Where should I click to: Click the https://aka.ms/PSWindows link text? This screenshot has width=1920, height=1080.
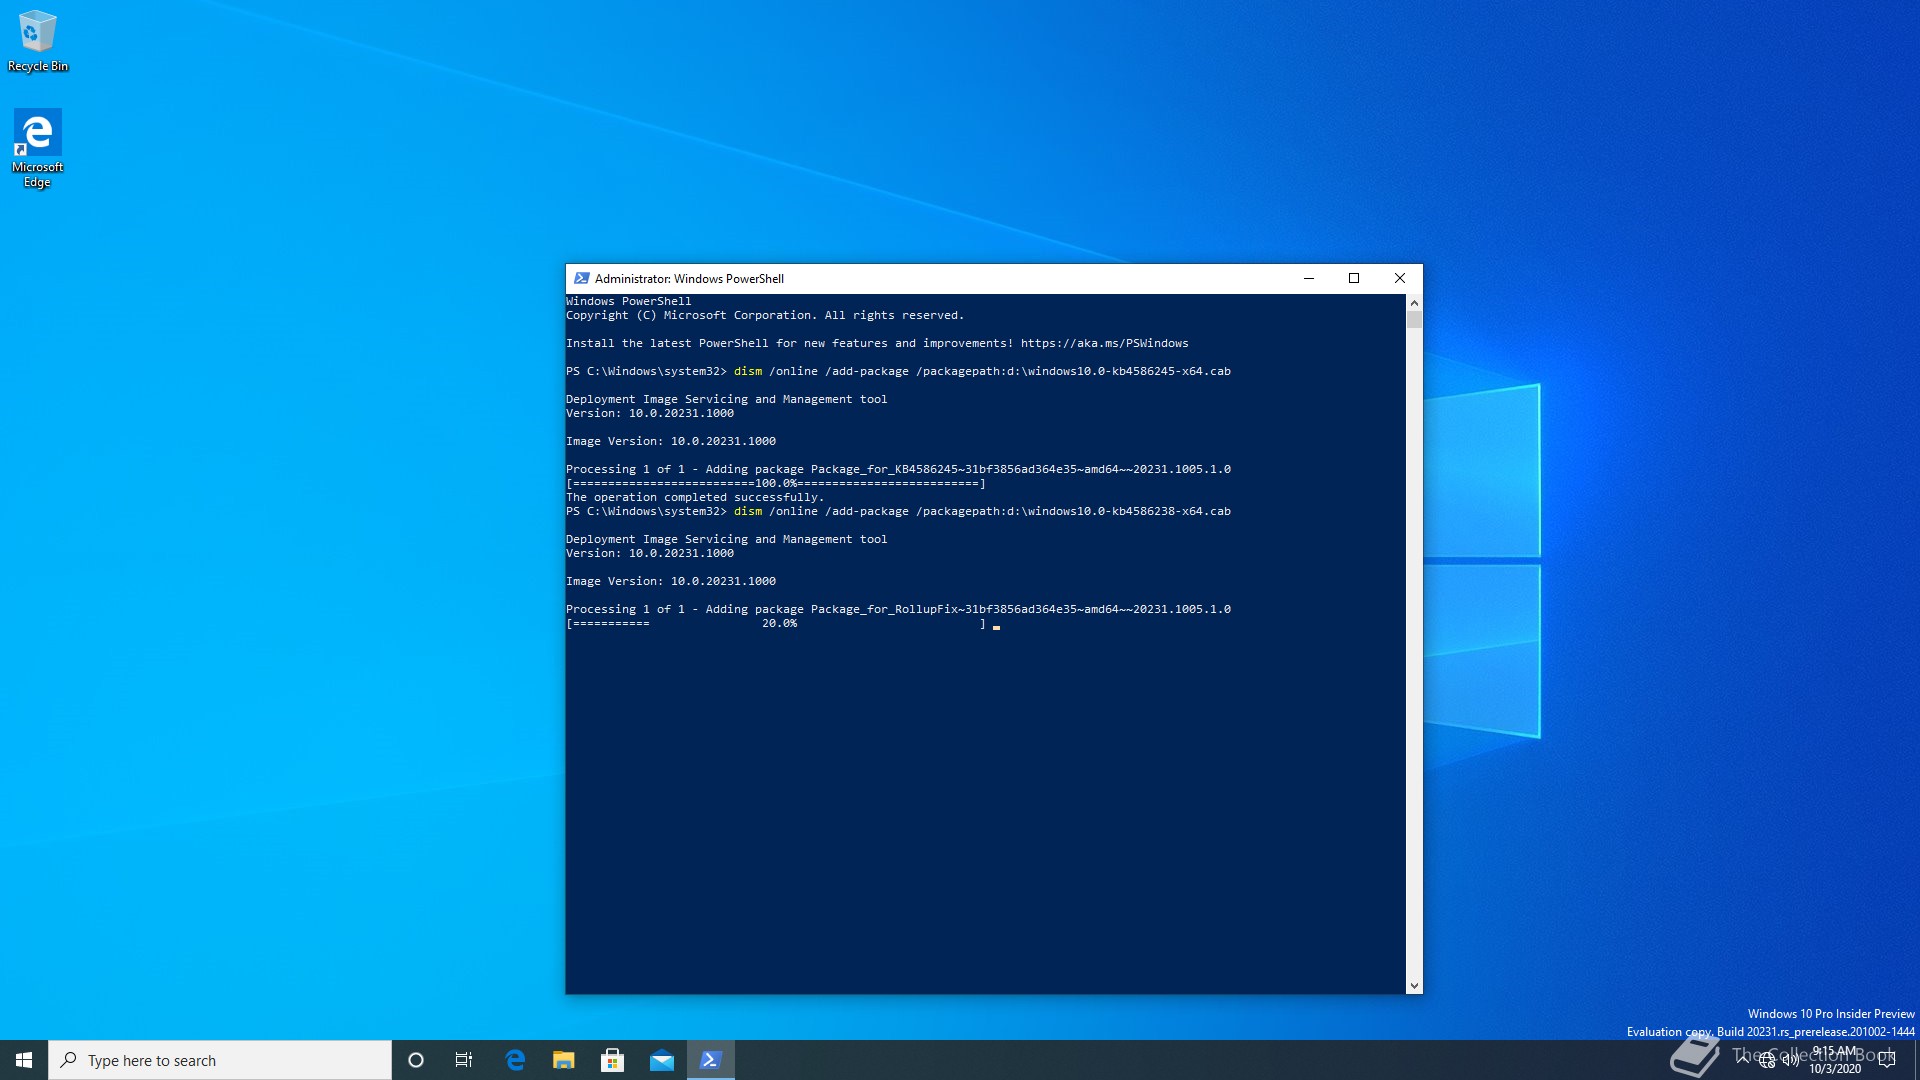(x=1104, y=343)
